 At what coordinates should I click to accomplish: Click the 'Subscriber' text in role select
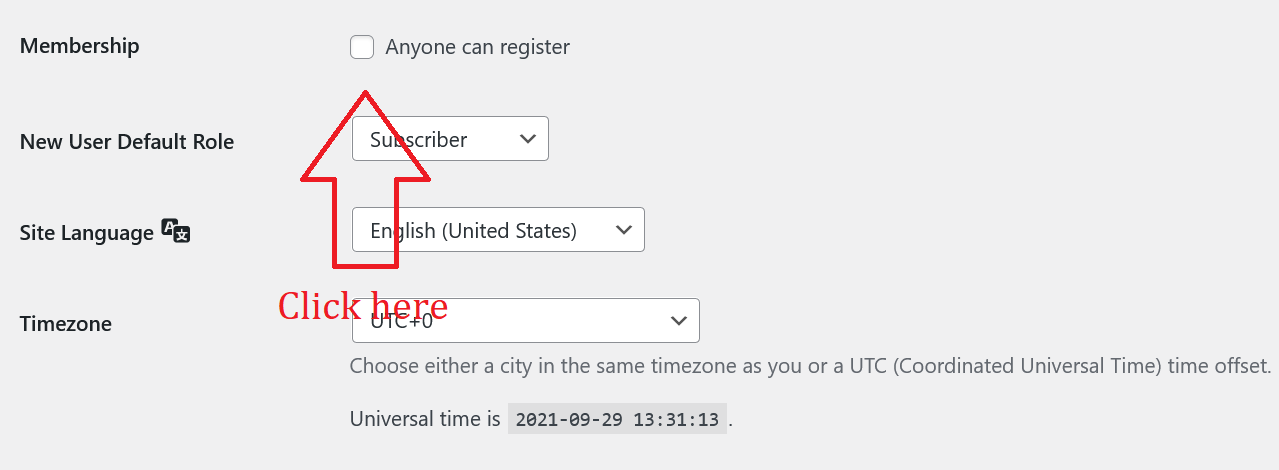tap(419, 140)
